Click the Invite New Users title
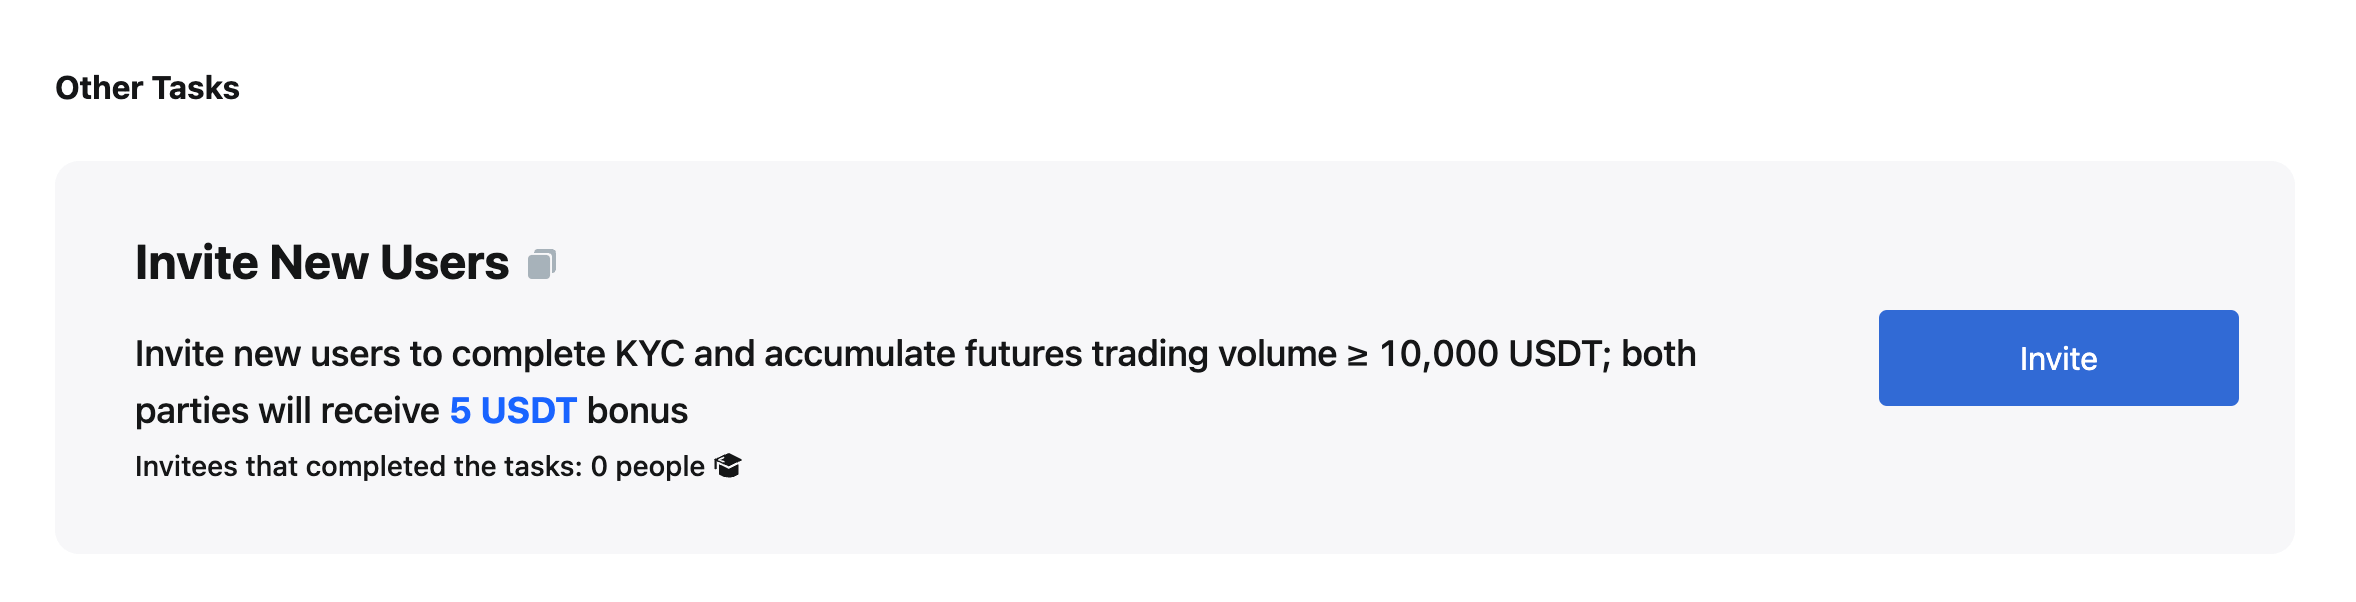Screen dimensions: 2356x602 [x=322, y=263]
